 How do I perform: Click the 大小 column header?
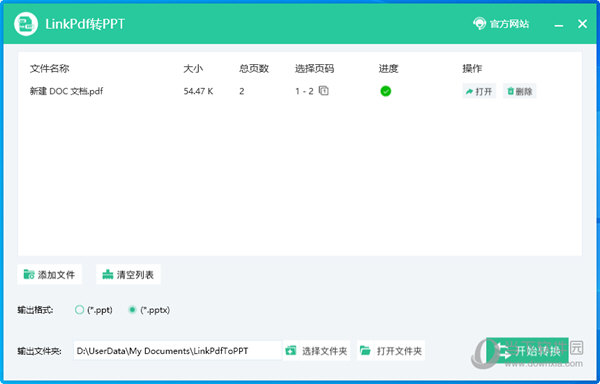pyautogui.click(x=193, y=68)
